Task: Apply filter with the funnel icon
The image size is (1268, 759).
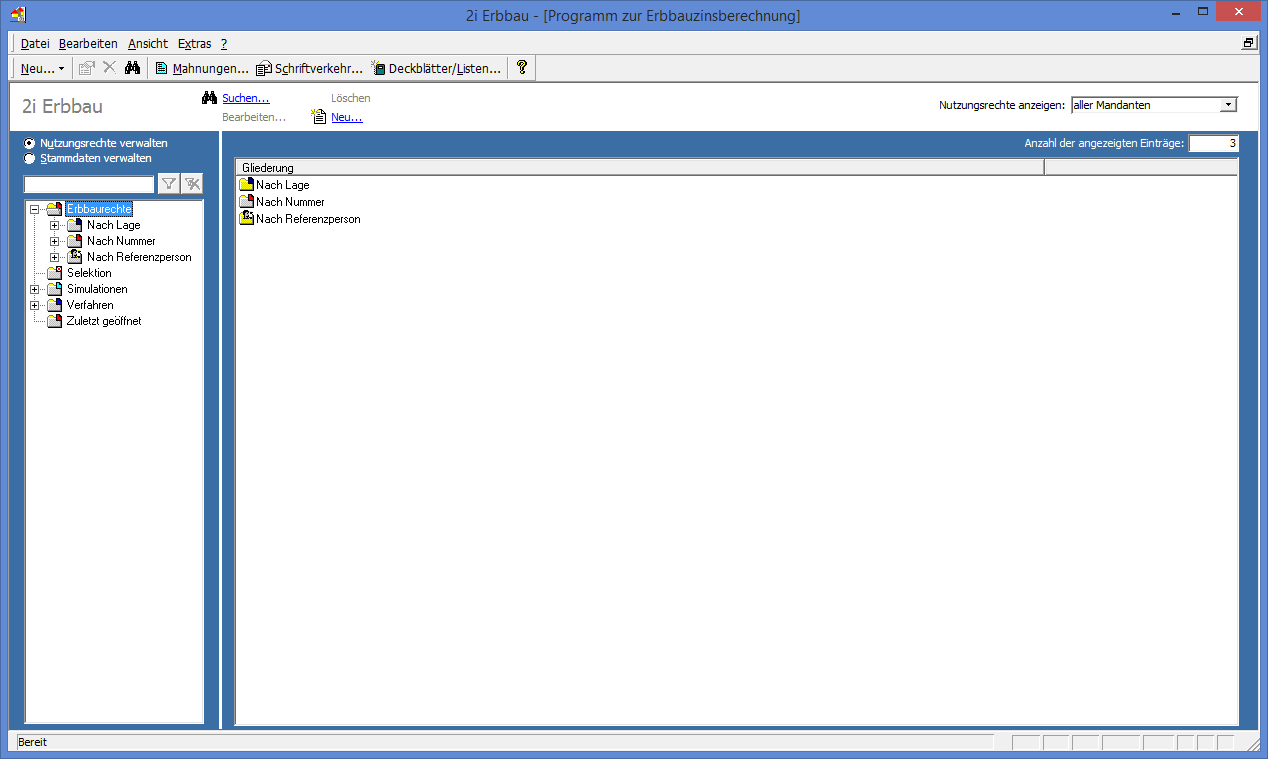Action: (x=169, y=183)
